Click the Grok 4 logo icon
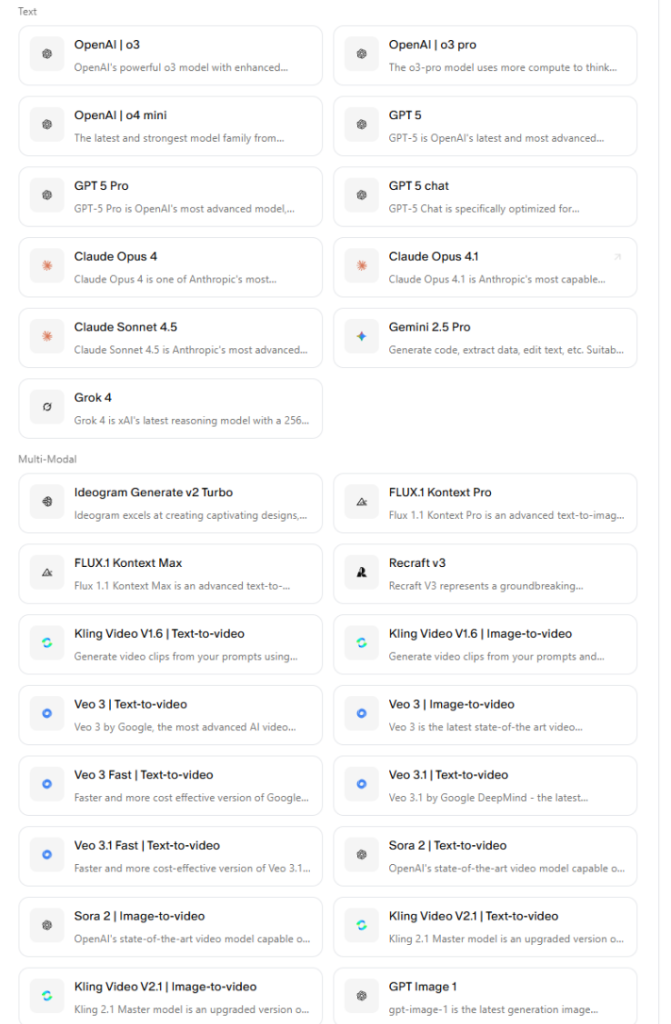This screenshot has width=671, height=1024. 47,408
